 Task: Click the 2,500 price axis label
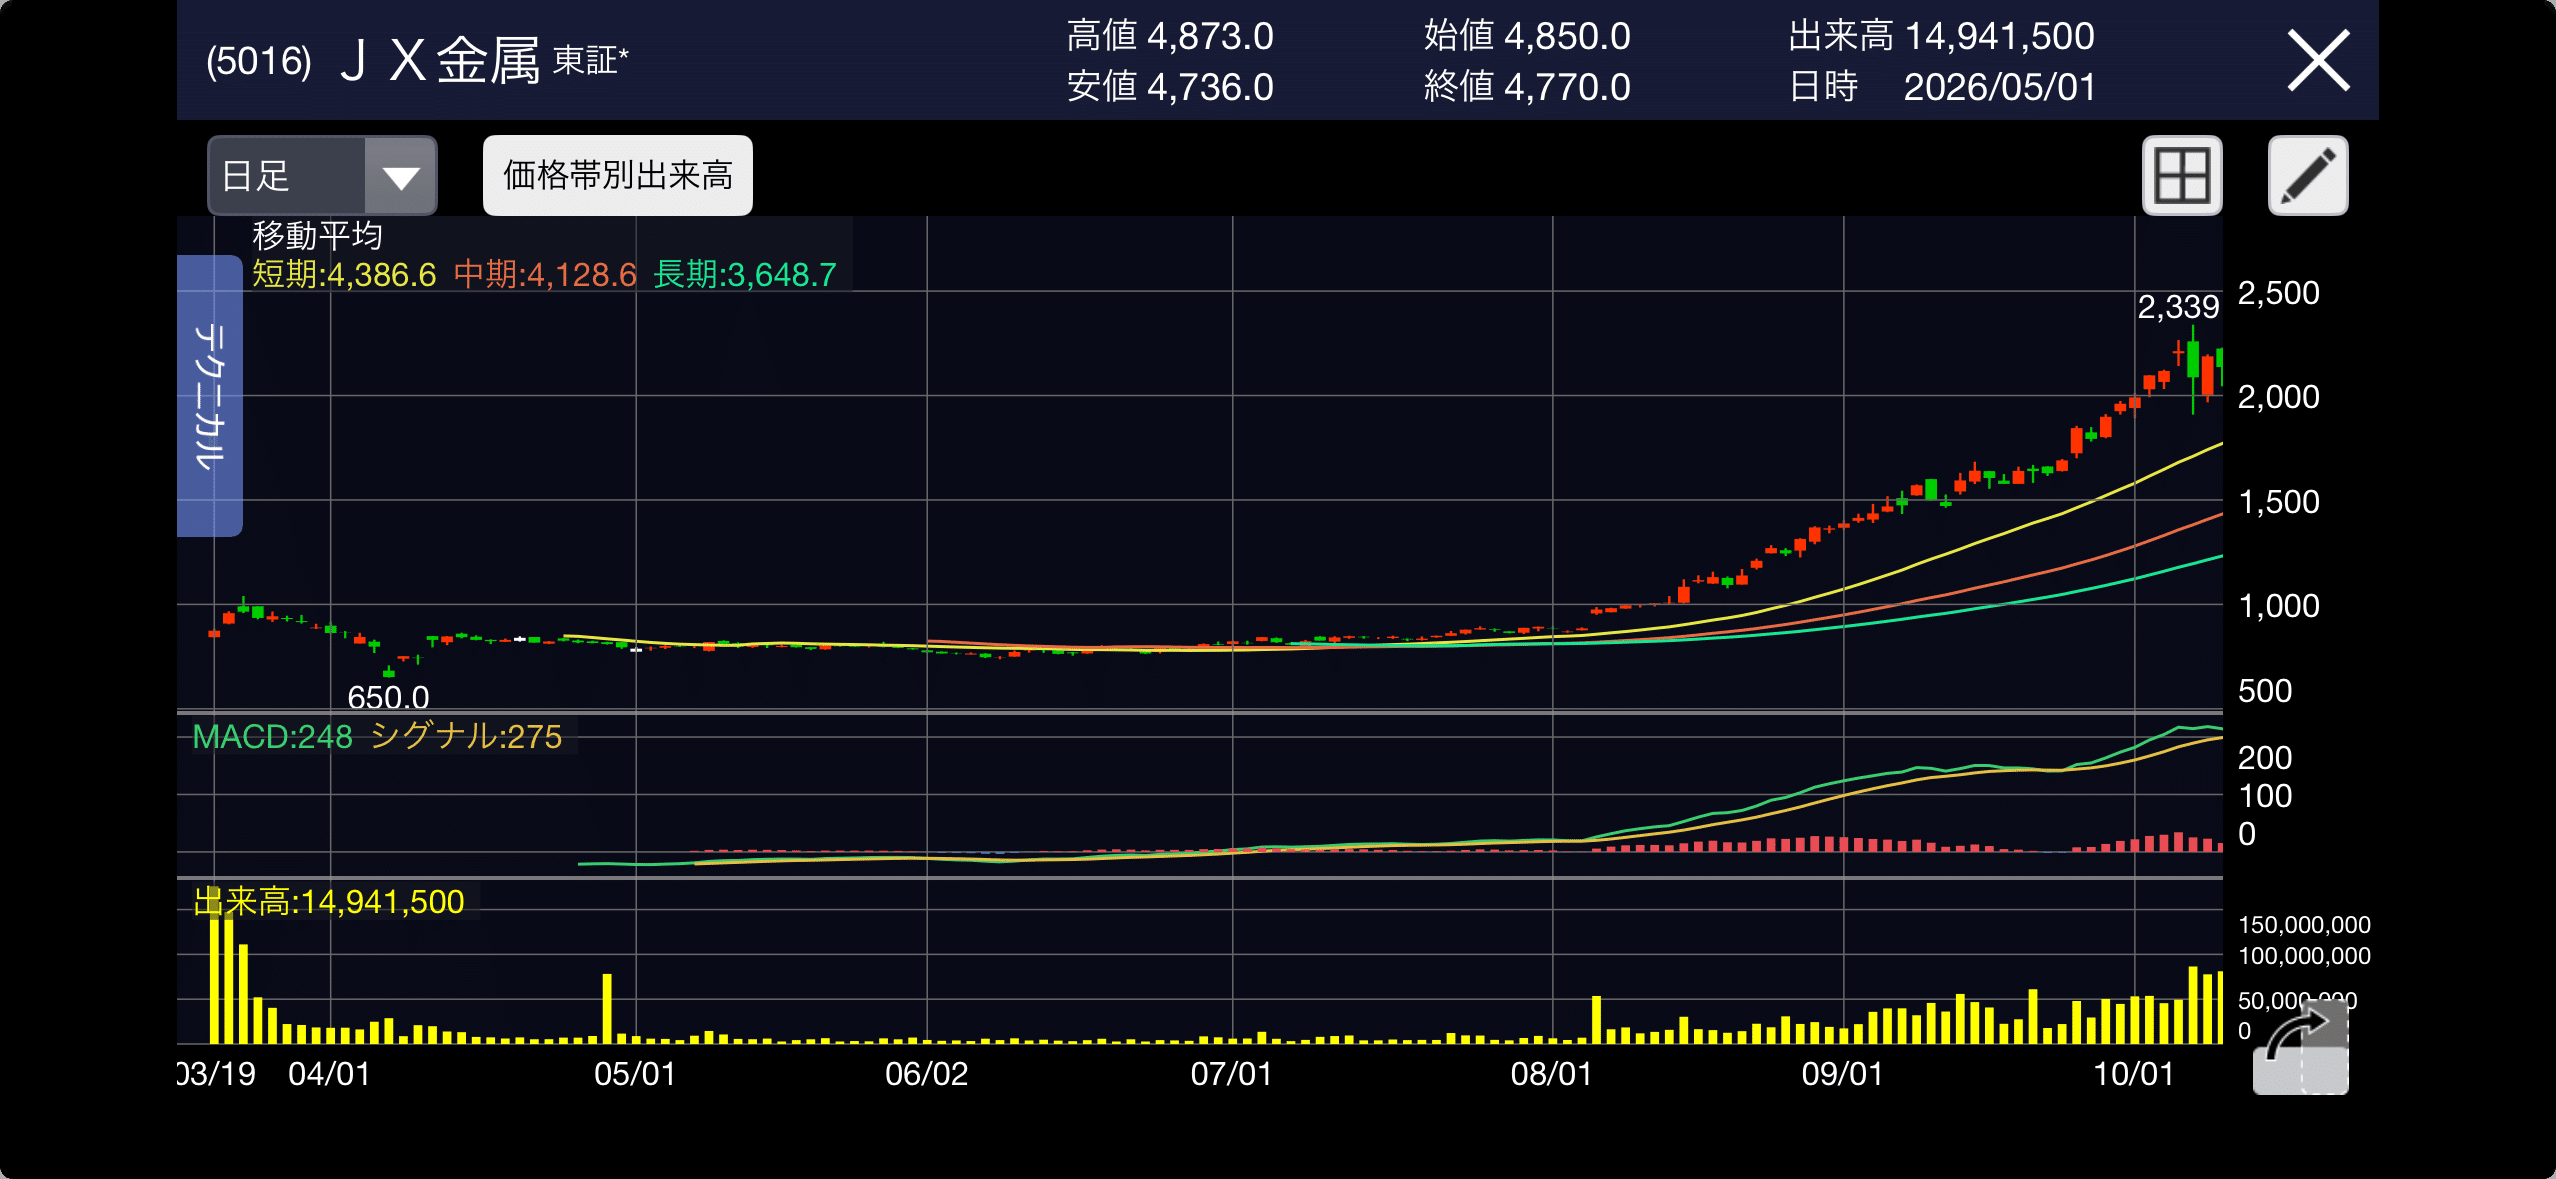pos(2279,293)
